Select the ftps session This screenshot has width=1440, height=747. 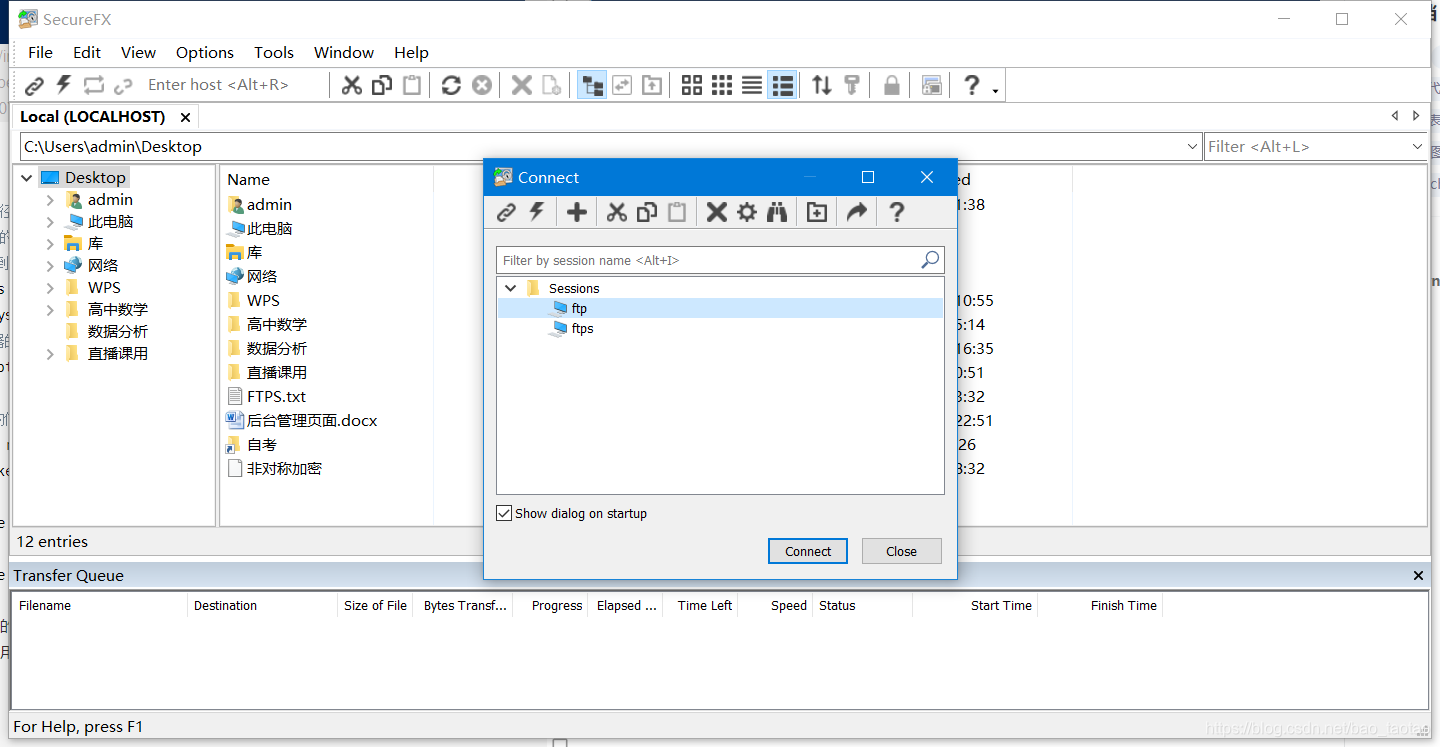(582, 328)
